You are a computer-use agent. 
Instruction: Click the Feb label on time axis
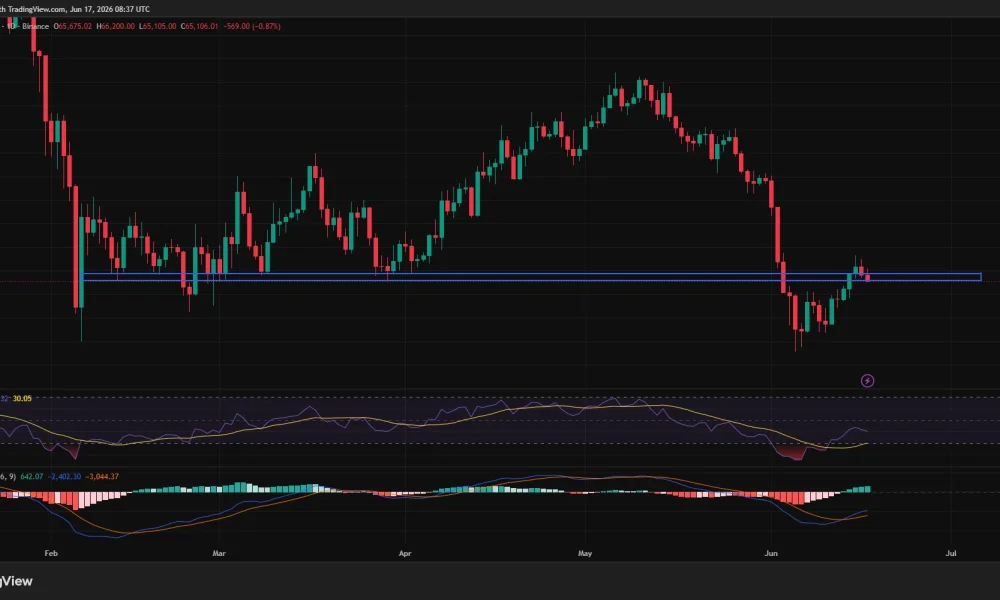(x=51, y=553)
